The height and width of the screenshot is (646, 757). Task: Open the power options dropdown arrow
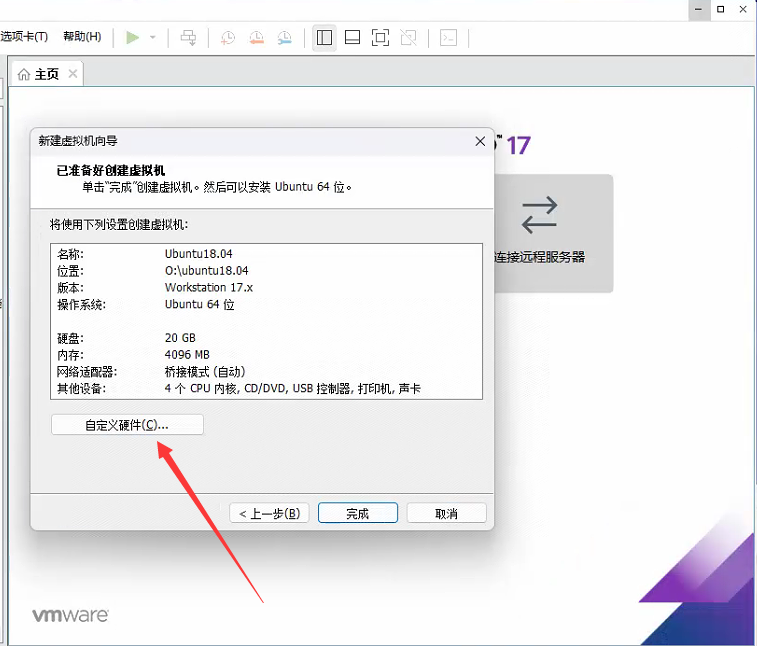pos(153,37)
